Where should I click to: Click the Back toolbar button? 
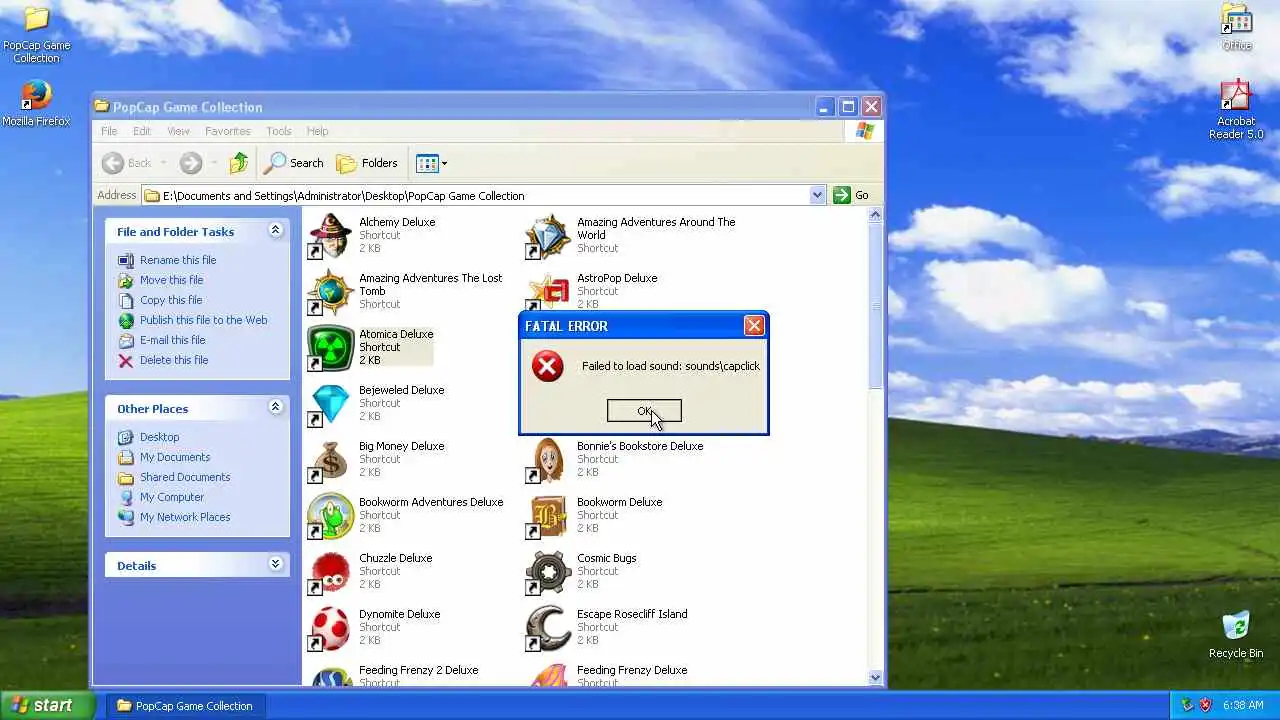127,163
